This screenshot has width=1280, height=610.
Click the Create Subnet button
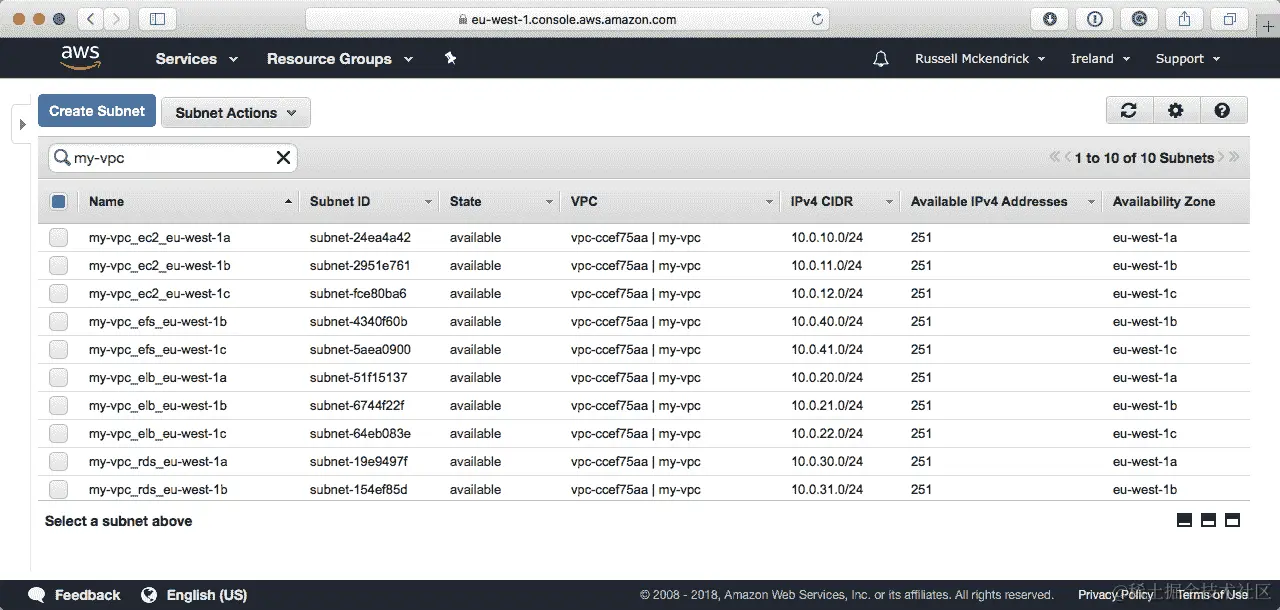[97, 111]
